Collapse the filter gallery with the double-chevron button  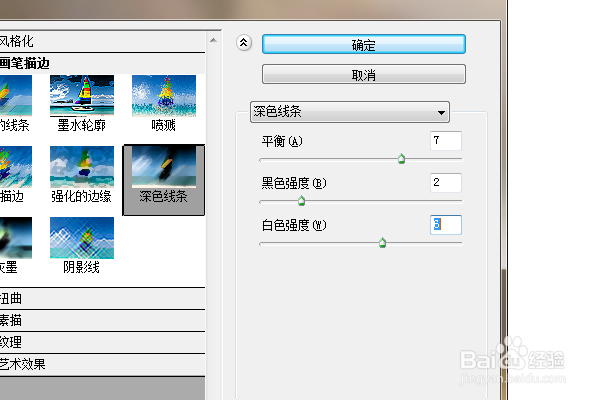(244, 43)
